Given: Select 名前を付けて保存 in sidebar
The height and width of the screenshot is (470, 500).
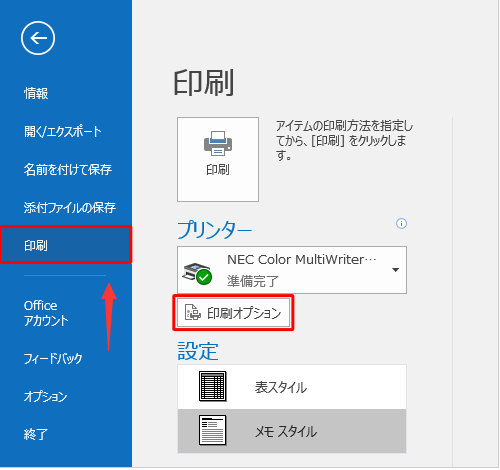Looking at the screenshot, I should 68,169.
